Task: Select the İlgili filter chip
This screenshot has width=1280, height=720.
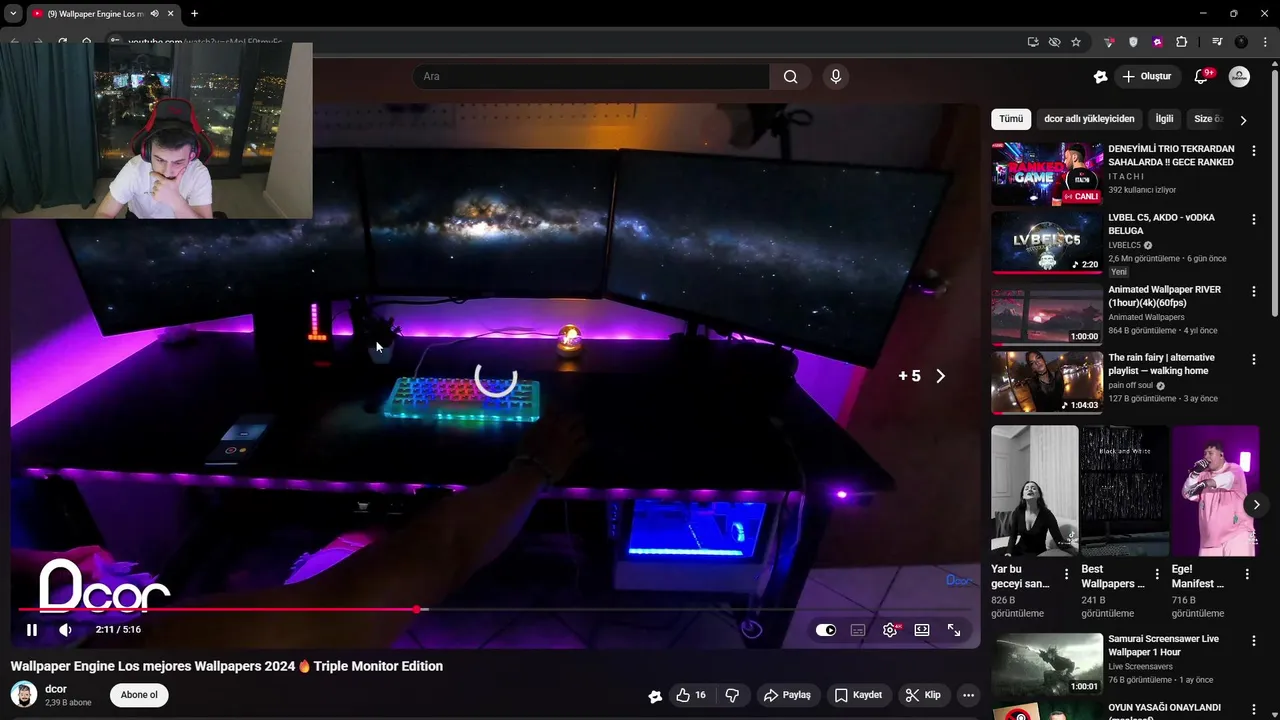Action: (1164, 119)
